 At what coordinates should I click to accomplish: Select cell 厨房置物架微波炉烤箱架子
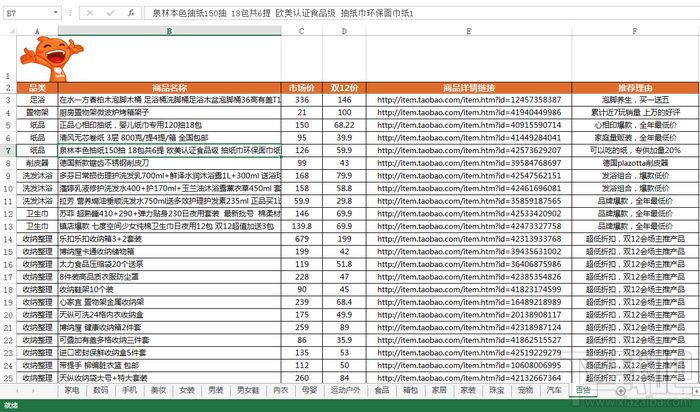click(170, 112)
